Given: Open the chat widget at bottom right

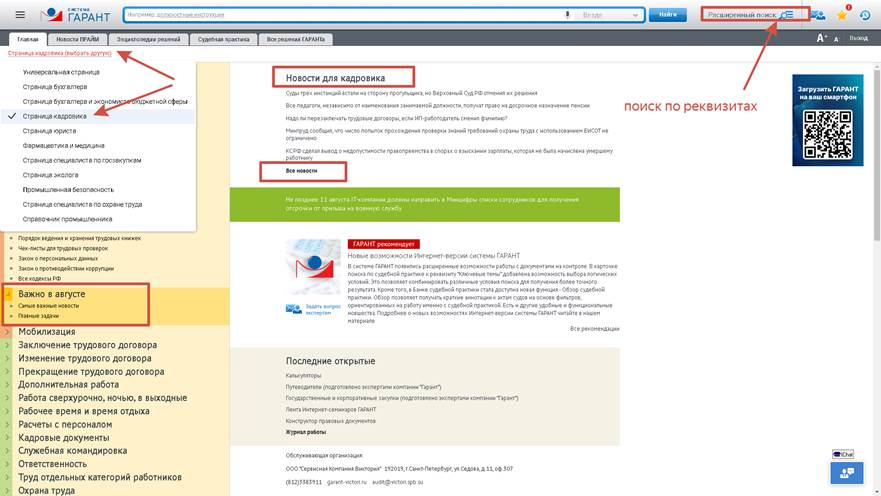Looking at the screenshot, I should pos(847,472).
